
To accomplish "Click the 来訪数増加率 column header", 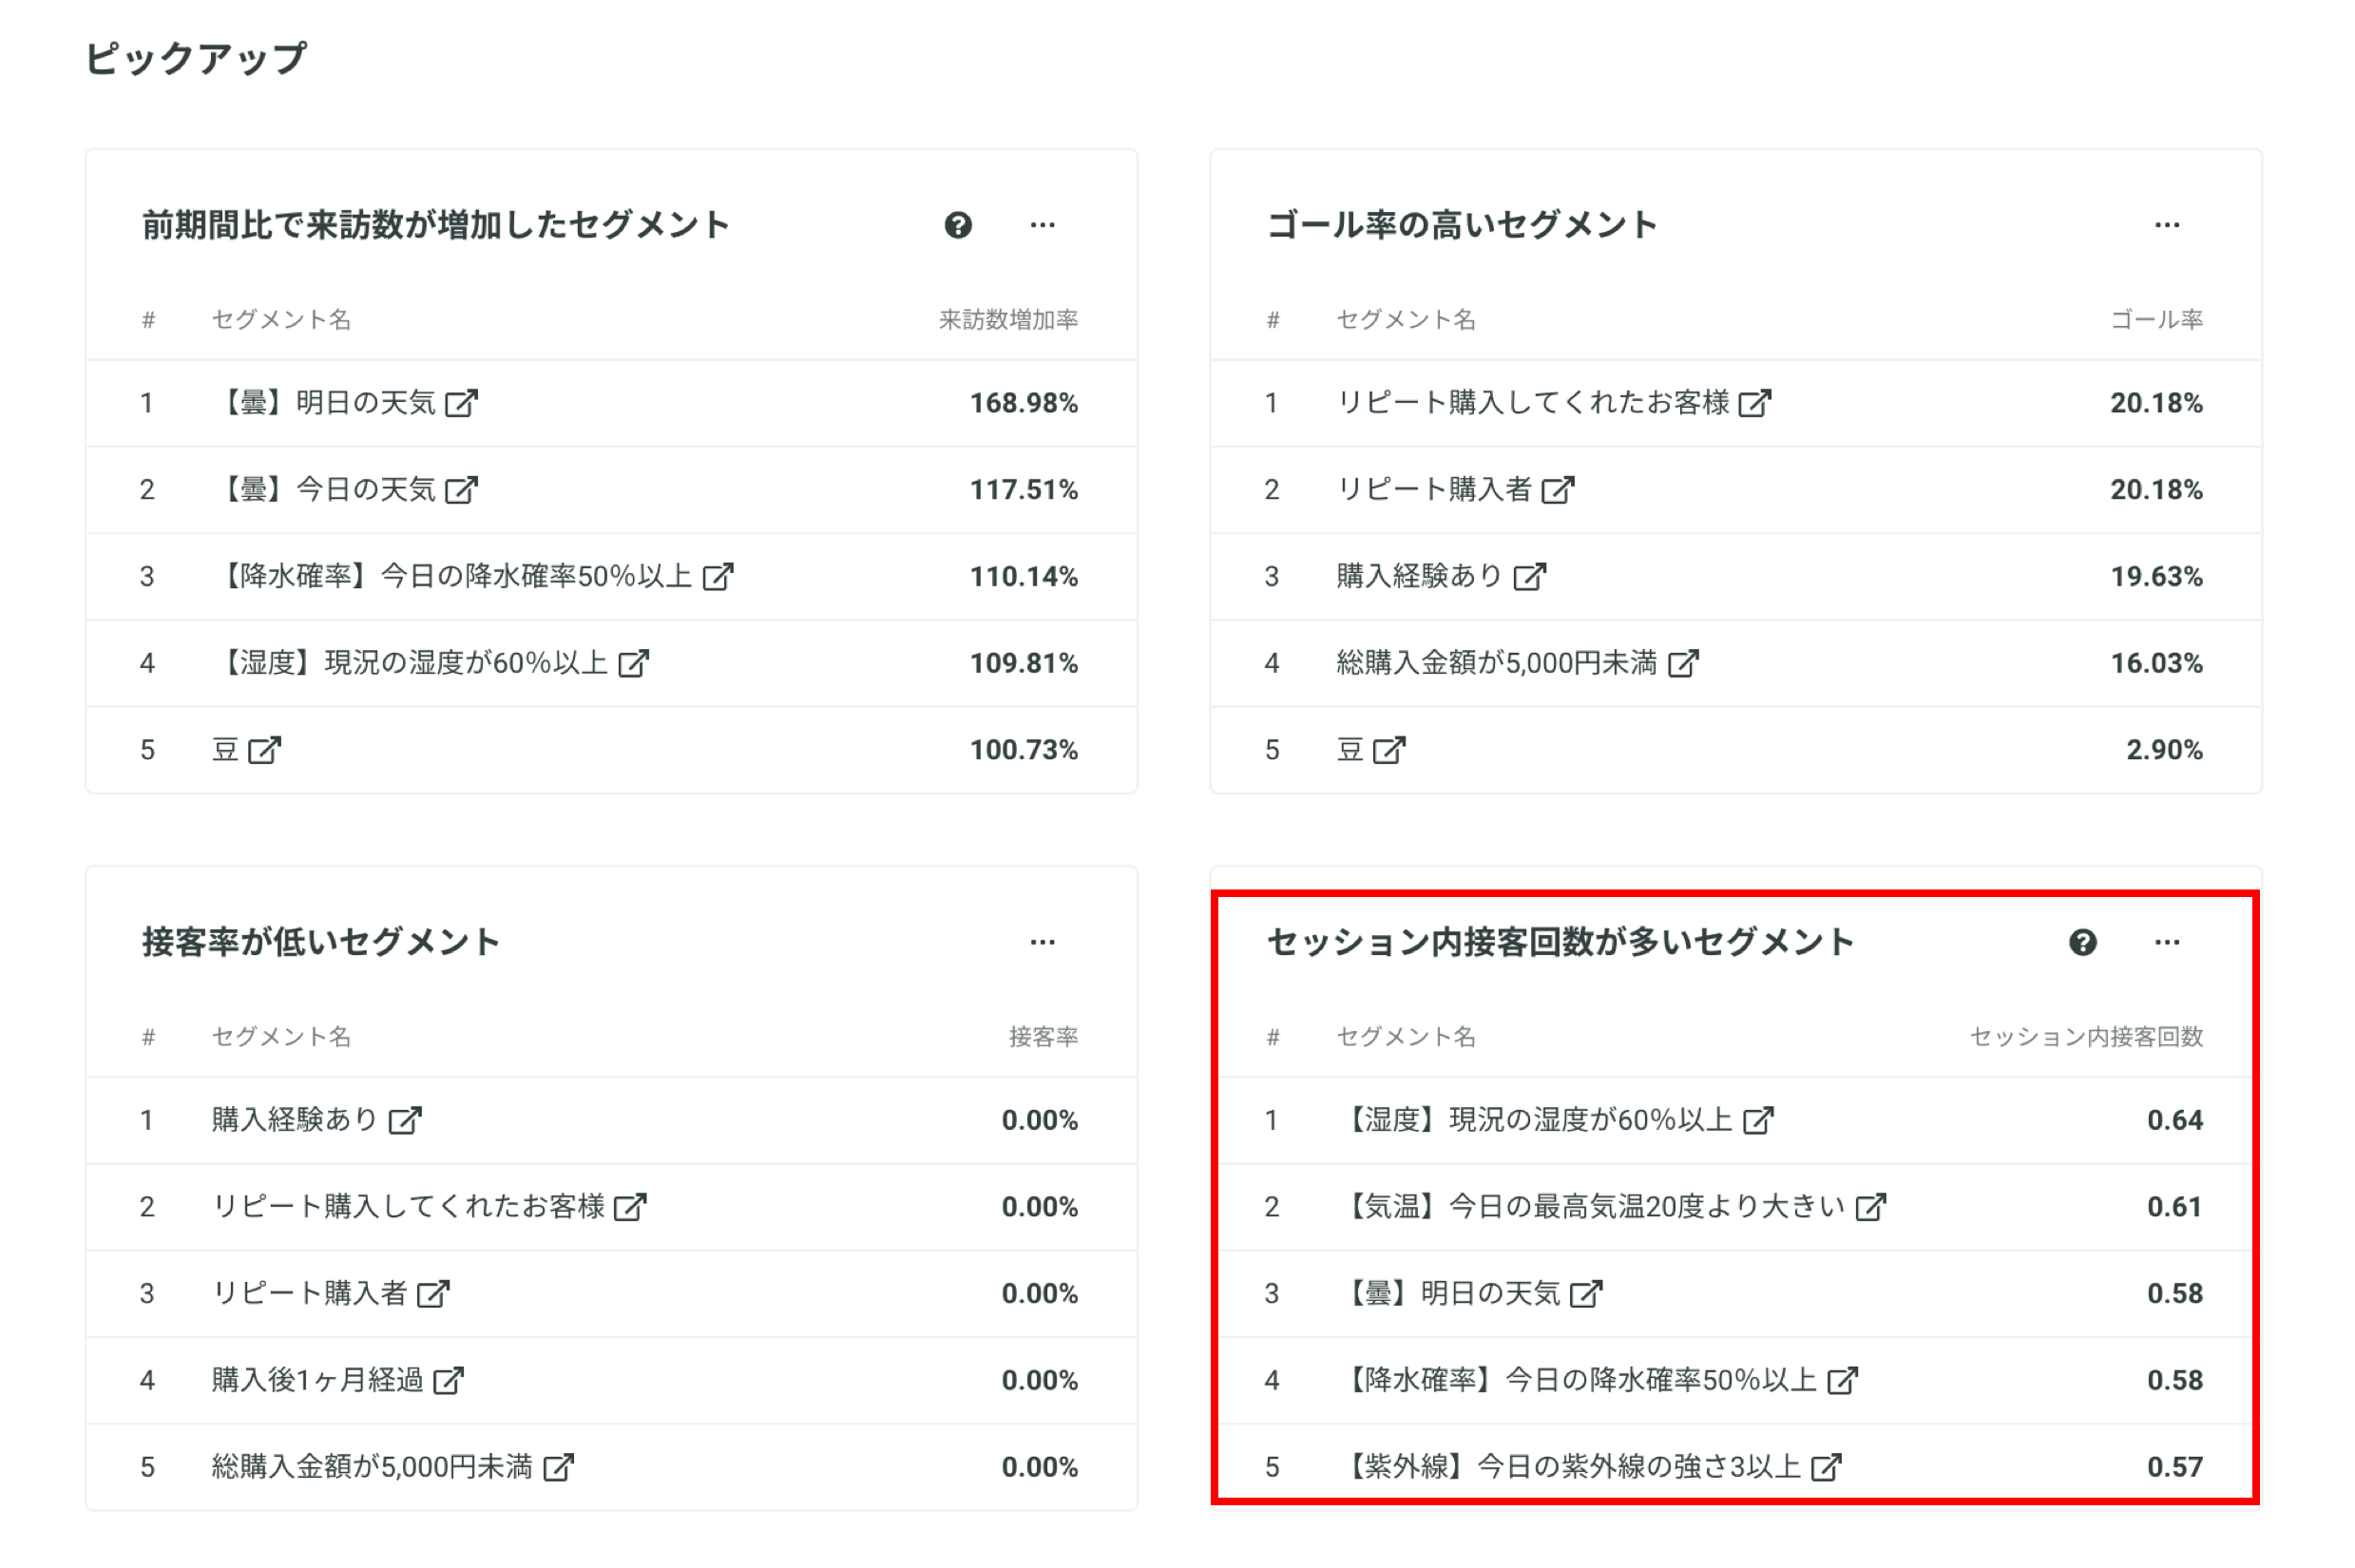I will [1008, 320].
